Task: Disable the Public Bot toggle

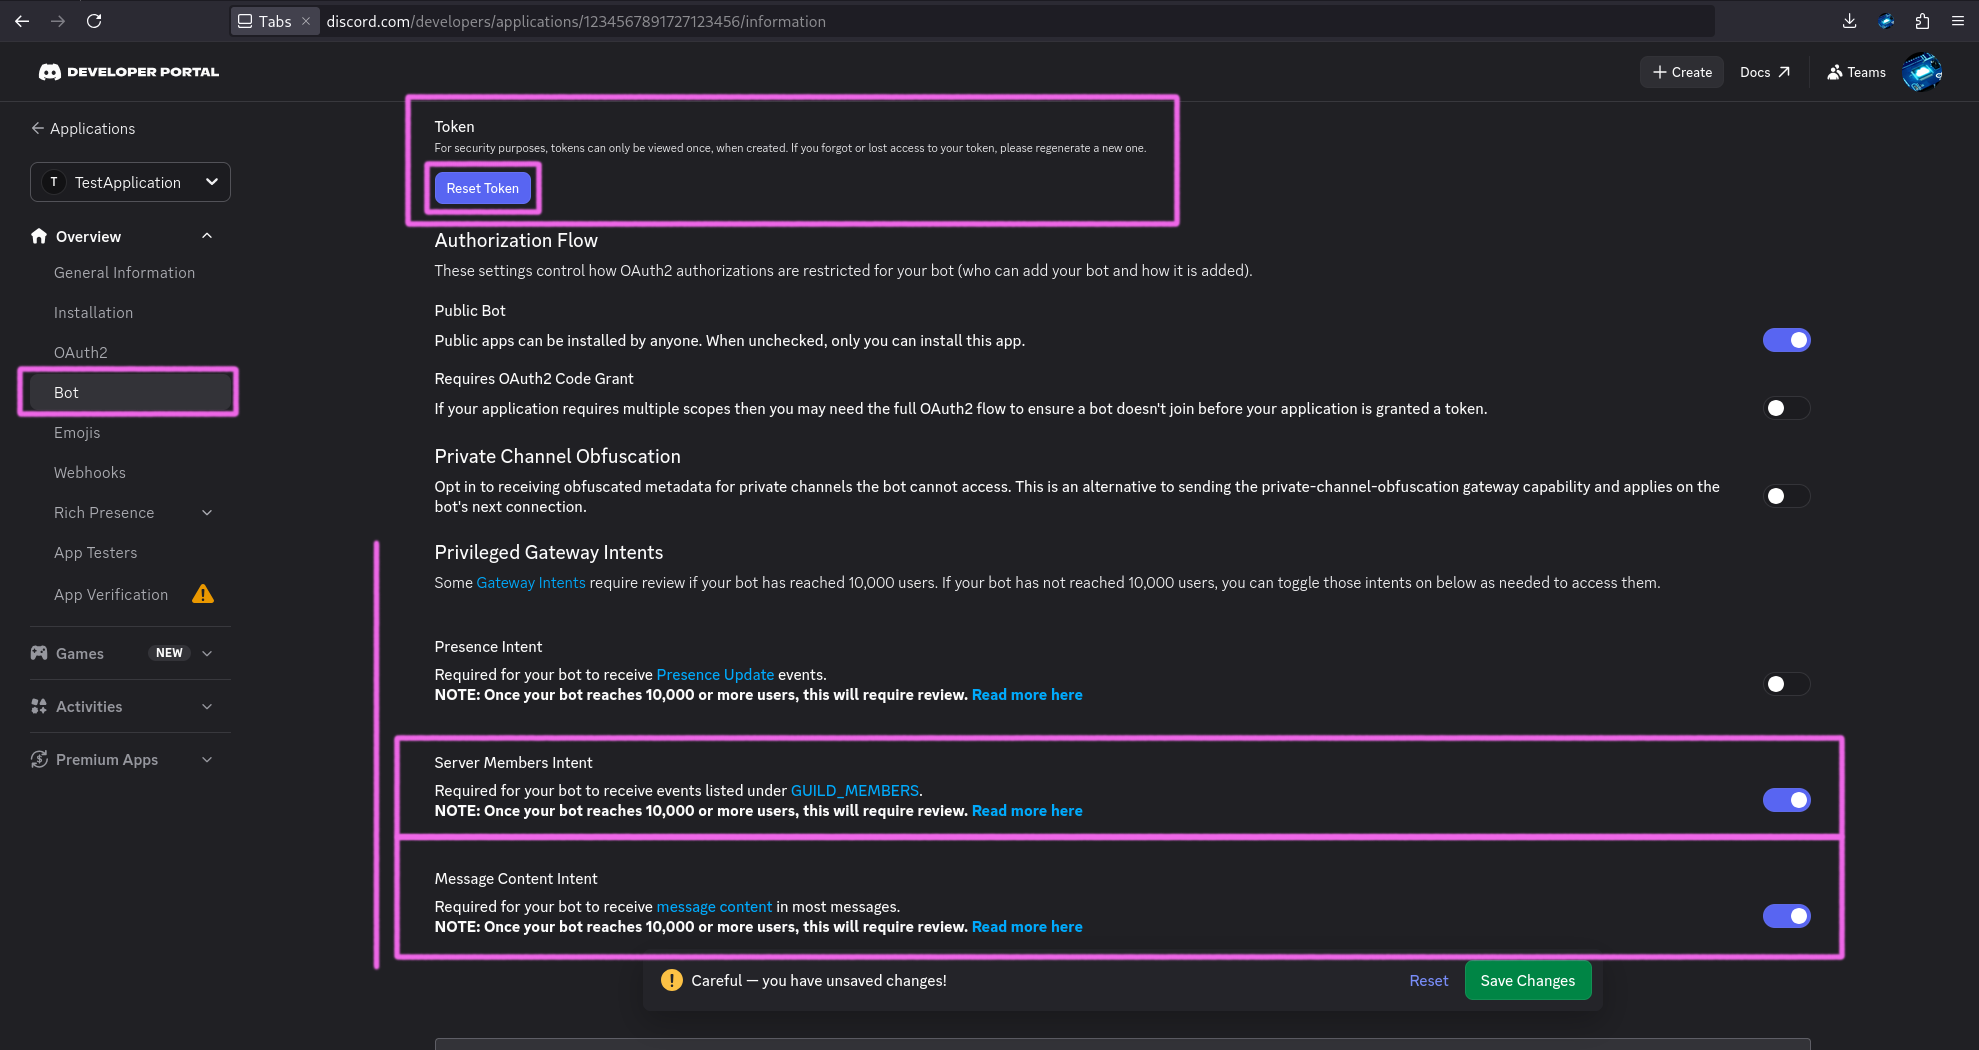Action: click(x=1786, y=340)
